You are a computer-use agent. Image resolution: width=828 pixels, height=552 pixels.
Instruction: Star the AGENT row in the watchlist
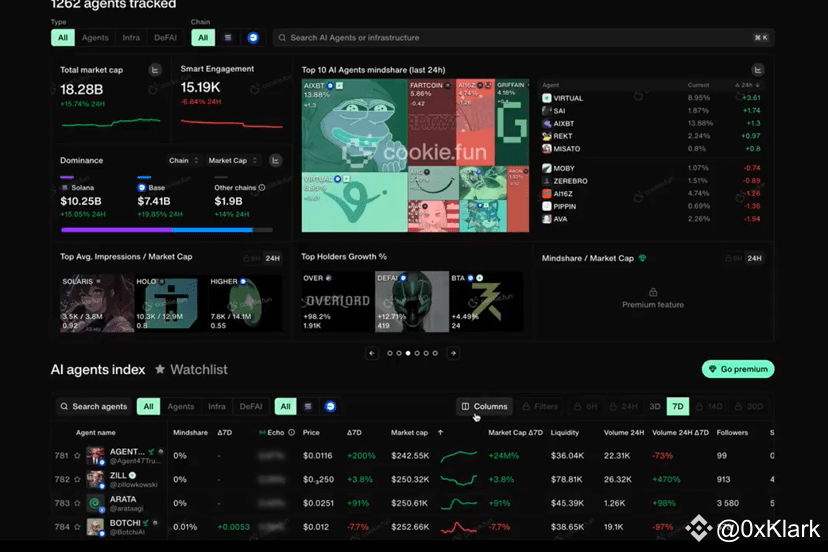pos(77,455)
